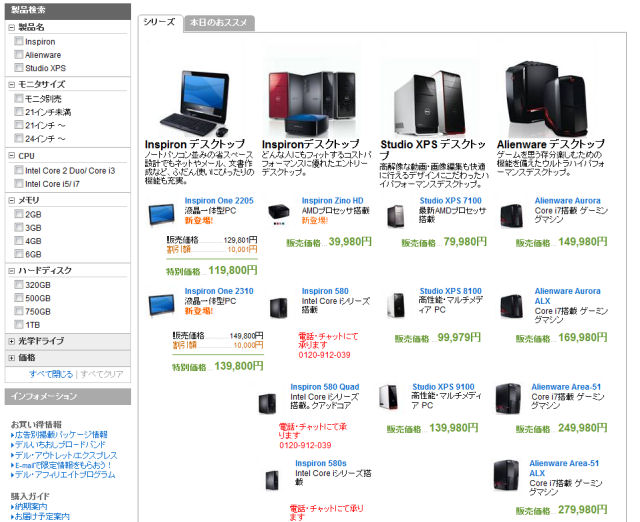
Task: Check the モニタ別売 filter
Action: pos(18,98)
